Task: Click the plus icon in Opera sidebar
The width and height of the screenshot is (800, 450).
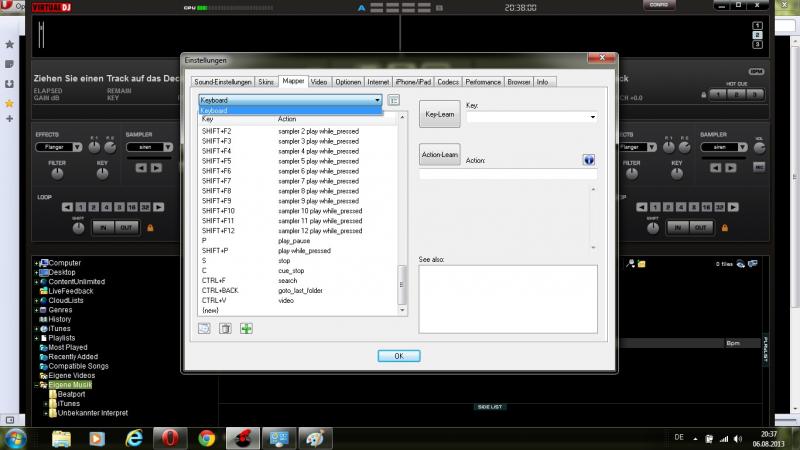Action: point(9,118)
